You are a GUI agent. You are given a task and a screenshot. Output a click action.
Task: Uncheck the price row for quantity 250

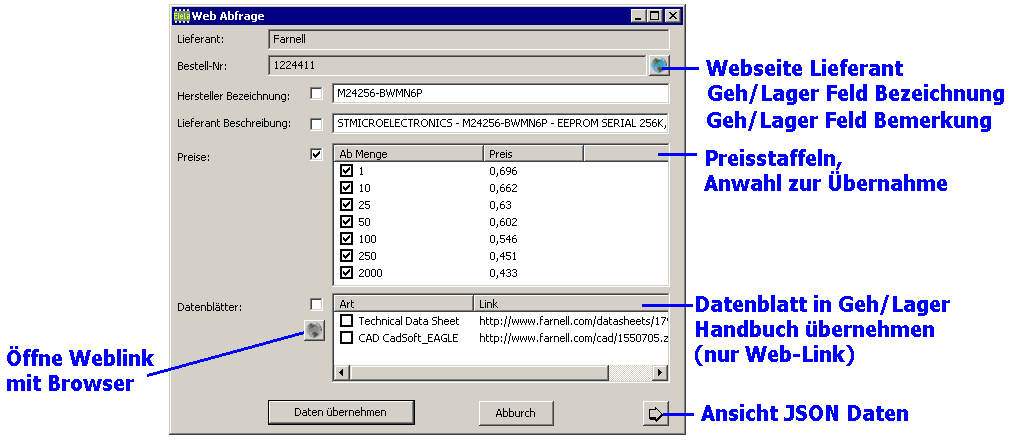[x=346, y=256]
